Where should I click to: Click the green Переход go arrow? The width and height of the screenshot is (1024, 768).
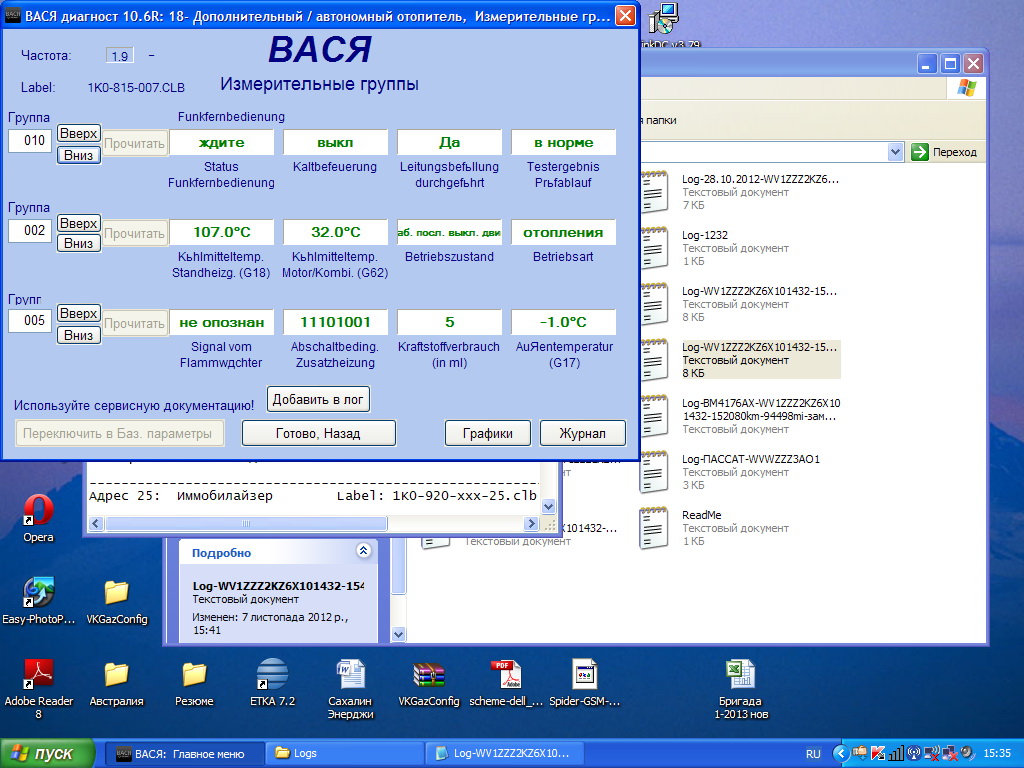click(x=920, y=152)
